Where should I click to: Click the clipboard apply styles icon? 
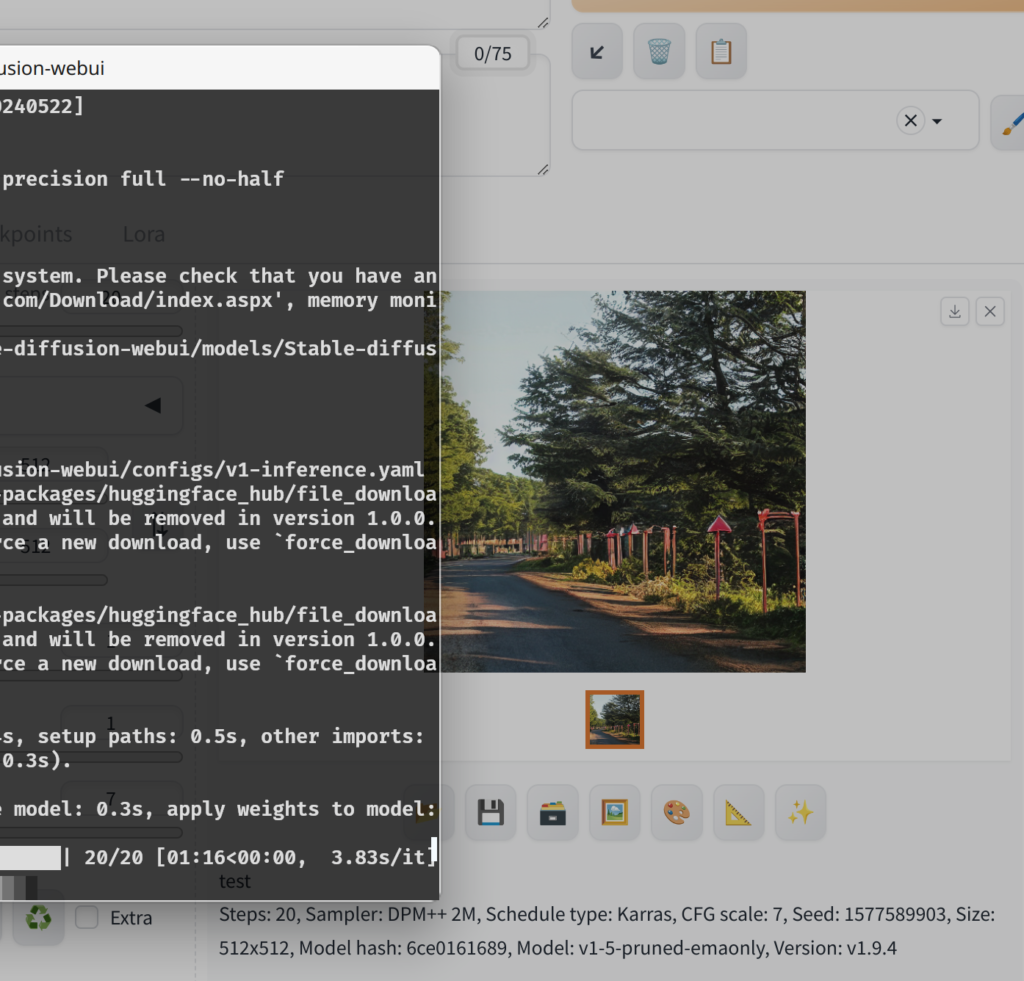[721, 52]
